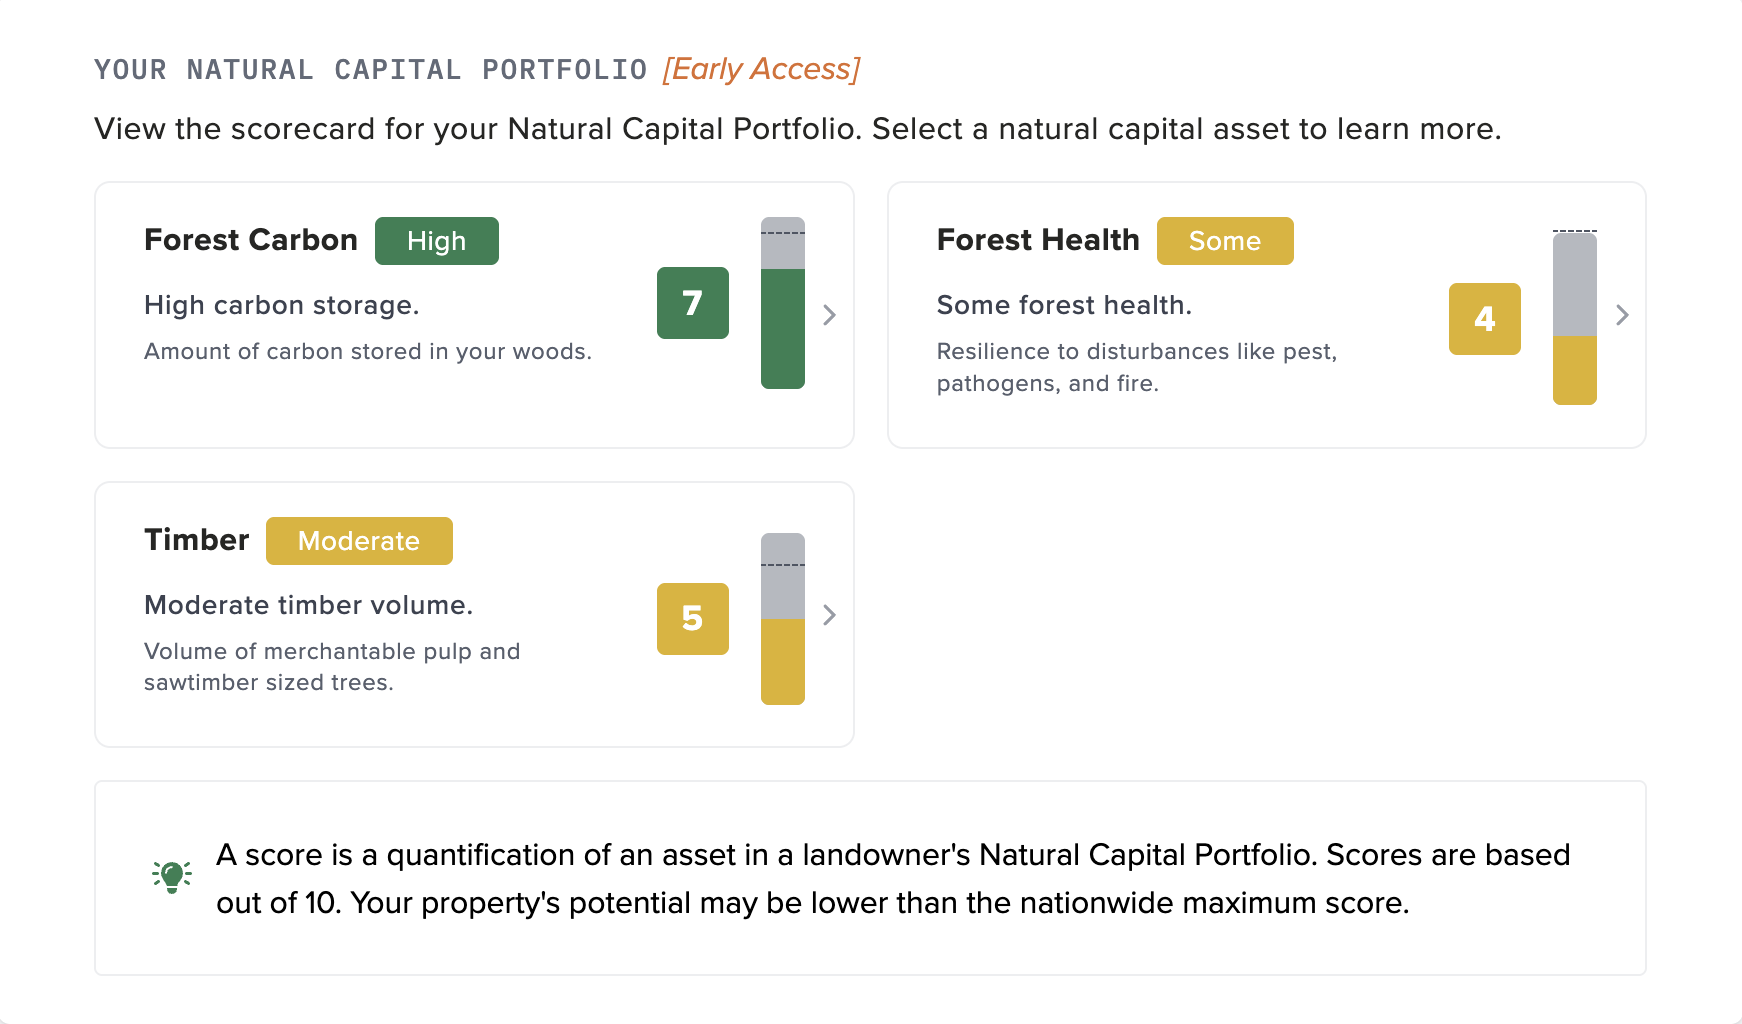Select the Forest Carbon heading
Image resolution: width=1742 pixels, height=1024 pixels.
(x=250, y=239)
